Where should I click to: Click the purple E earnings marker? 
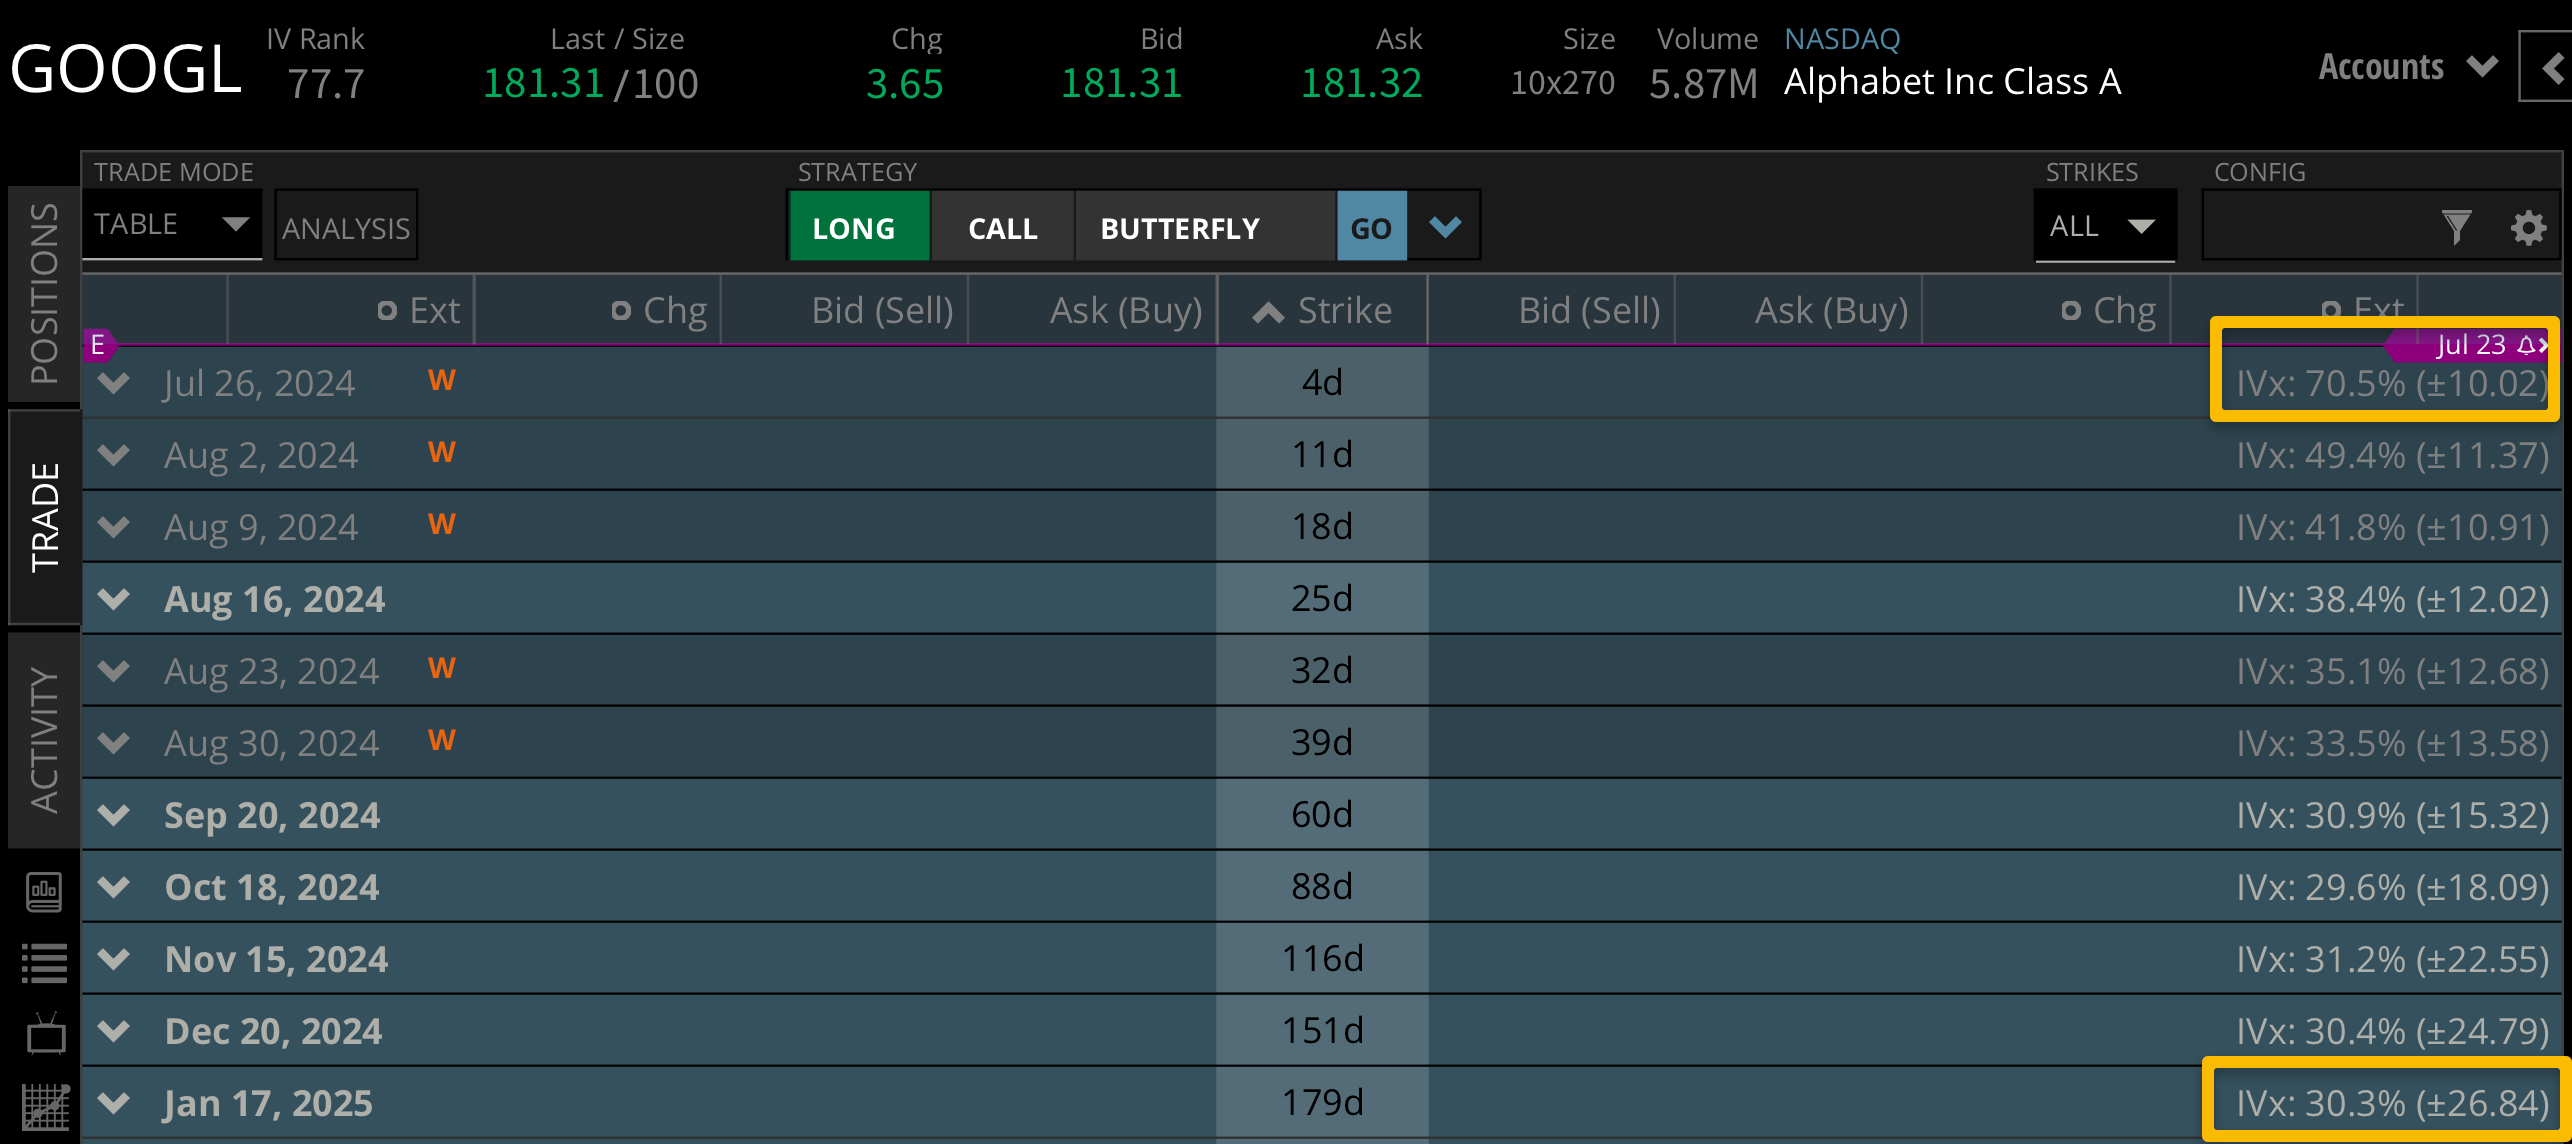98,346
